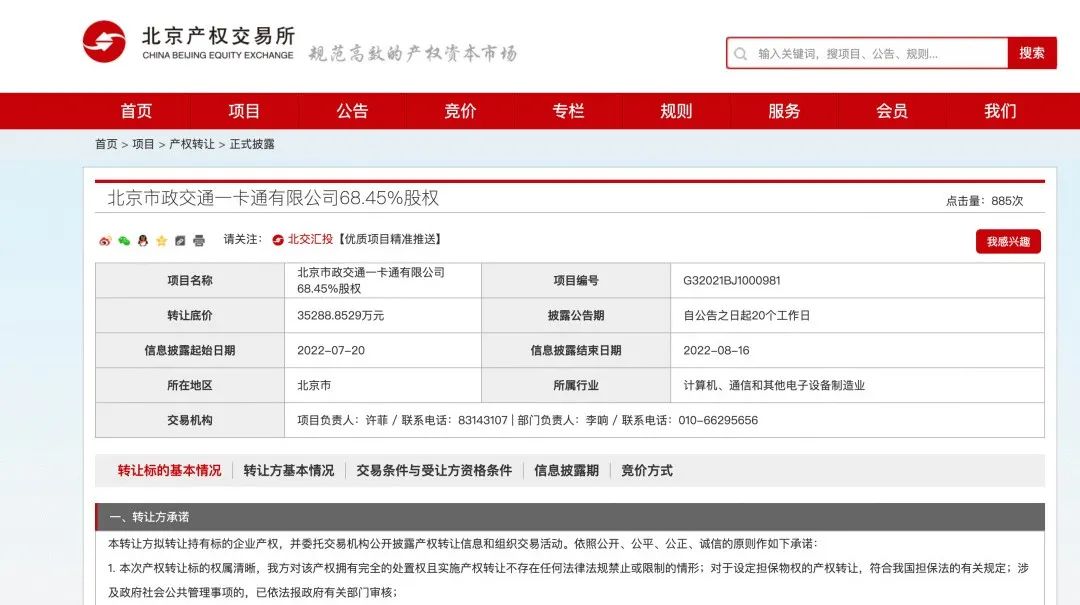
Task: Click disclosure start date 2022-07-20
Action: 331,350
